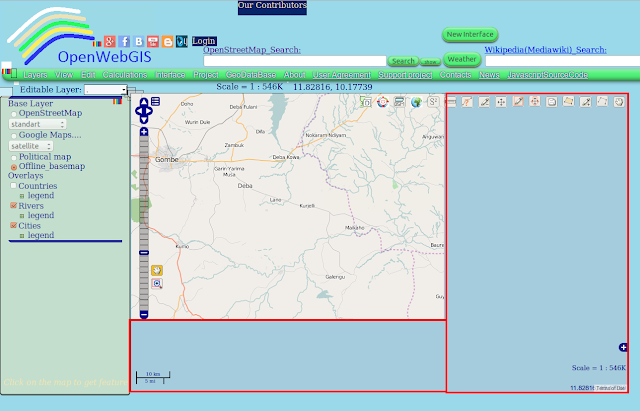This screenshot has width=640, height=411.
Task: Click the zoom slider handle on zoom bar
Action: [144, 253]
